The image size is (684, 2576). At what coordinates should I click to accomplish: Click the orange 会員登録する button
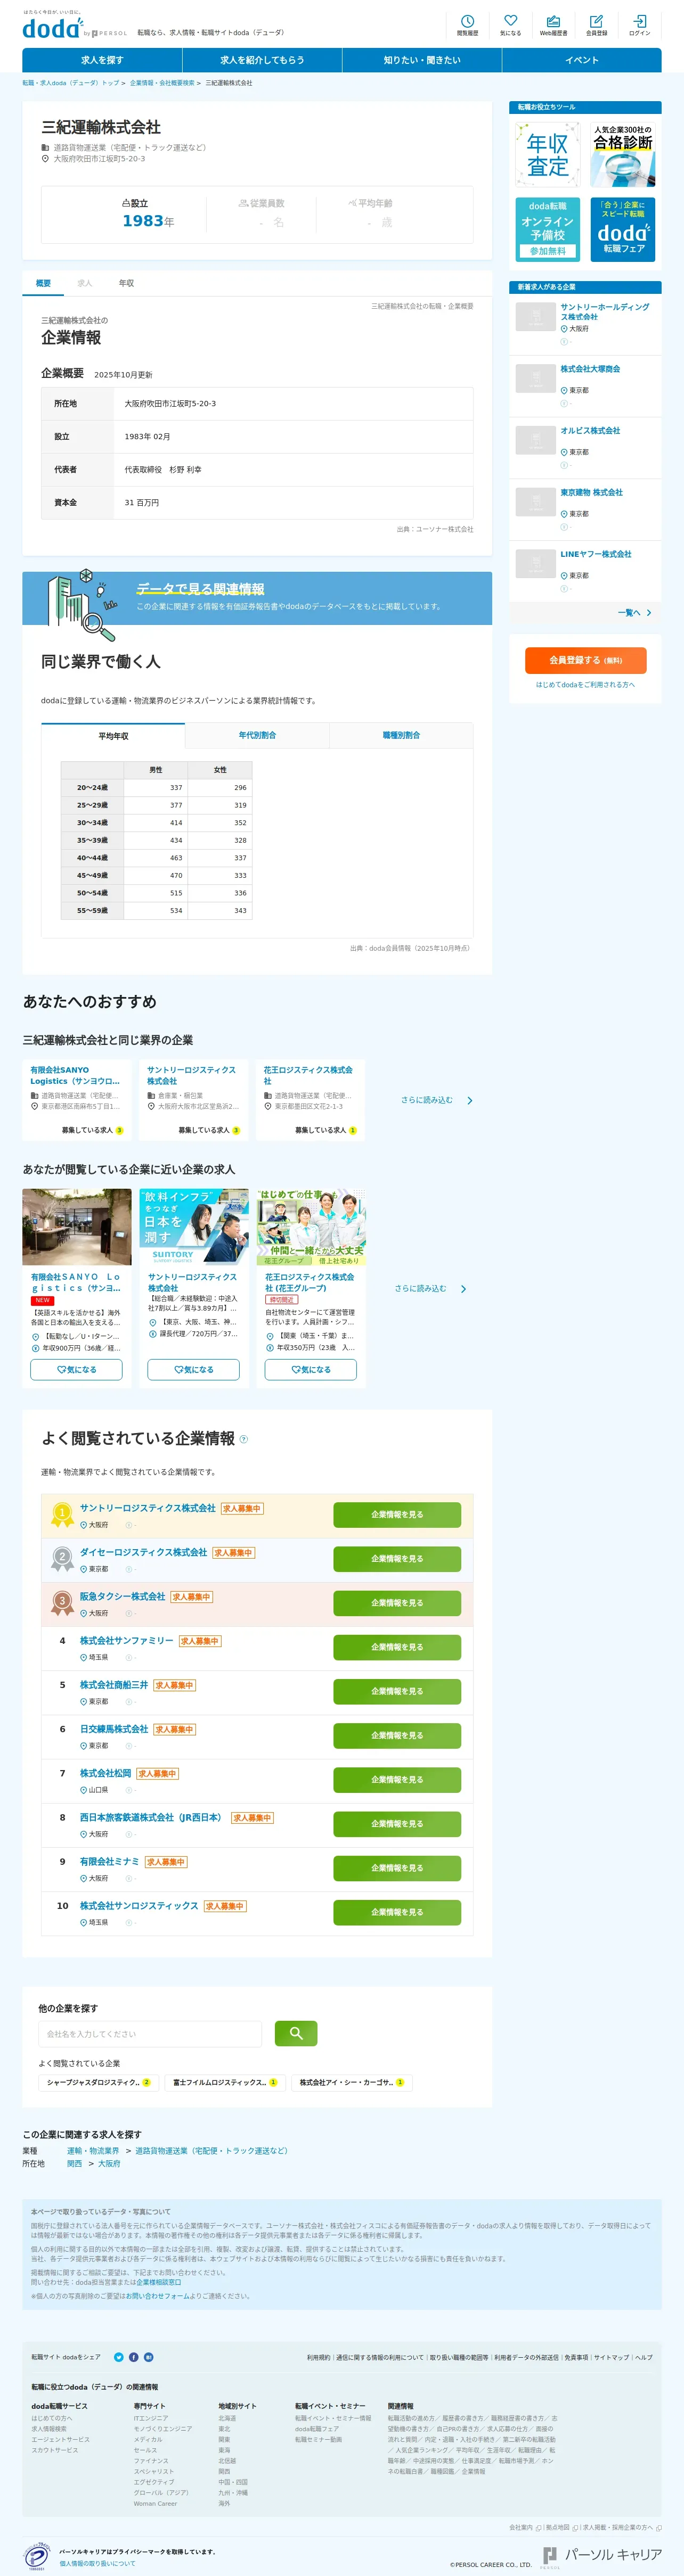point(585,660)
